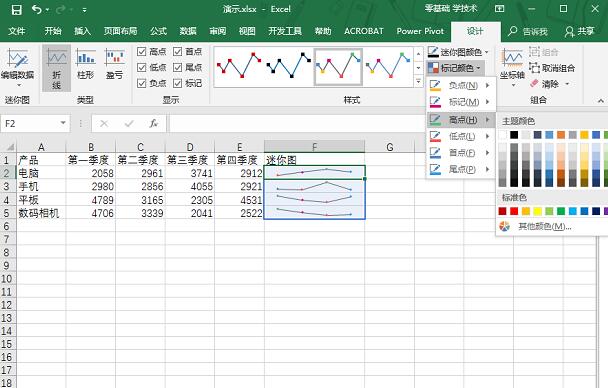Open the 迷你图颜色 sparkline color dropdown
The height and width of the screenshot is (388, 608).
pos(458,52)
